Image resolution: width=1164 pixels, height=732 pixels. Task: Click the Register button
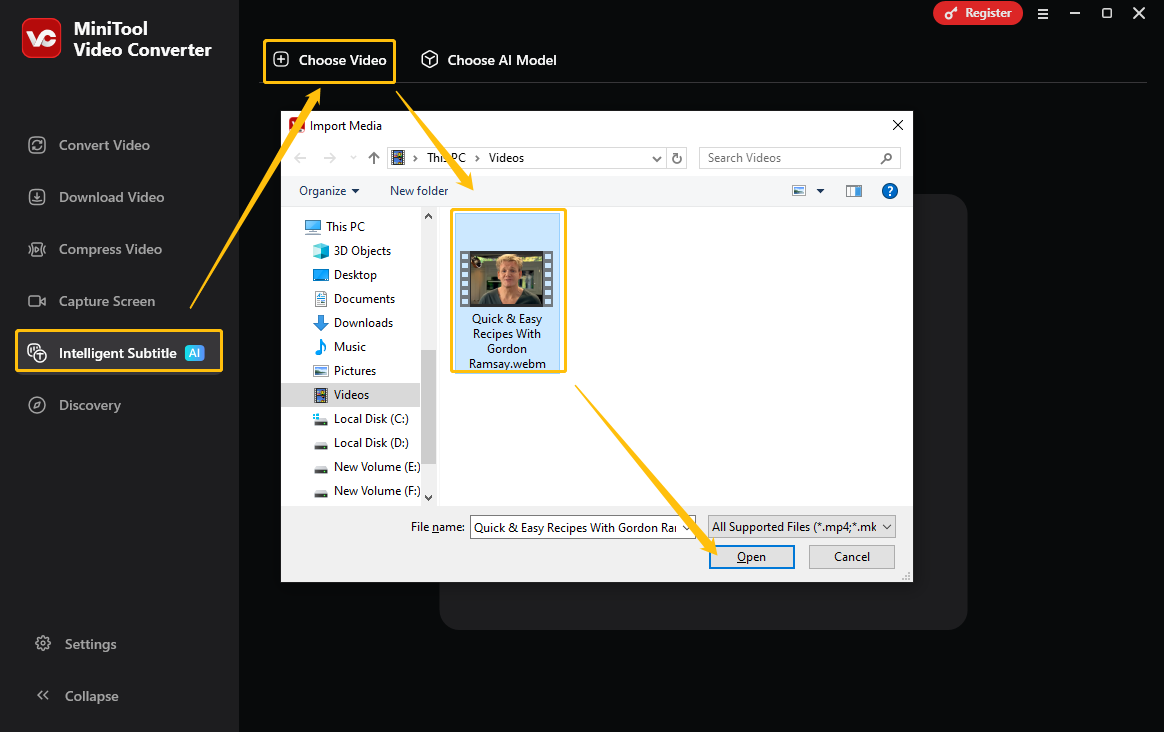pyautogui.click(x=977, y=14)
